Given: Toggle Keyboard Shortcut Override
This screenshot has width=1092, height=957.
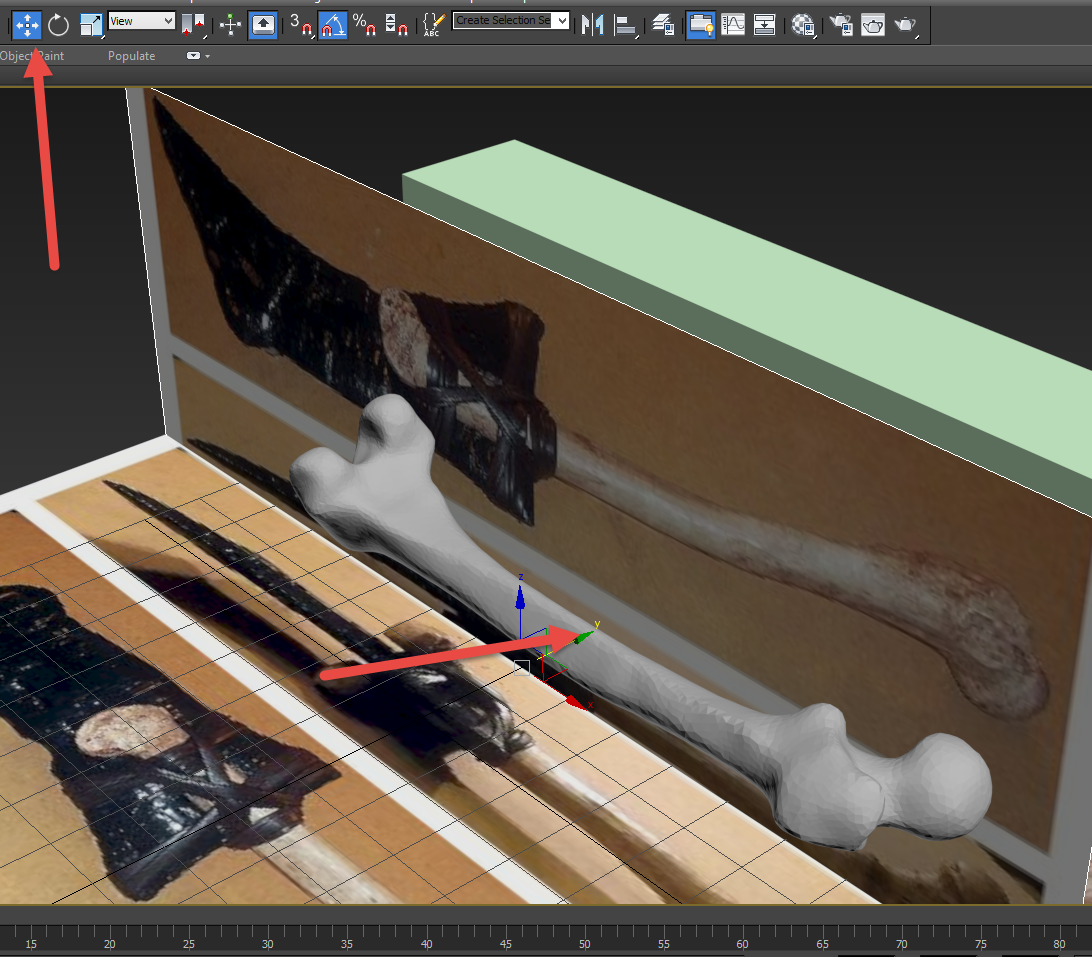Looking at the screenshot, I should coord(263,25).
